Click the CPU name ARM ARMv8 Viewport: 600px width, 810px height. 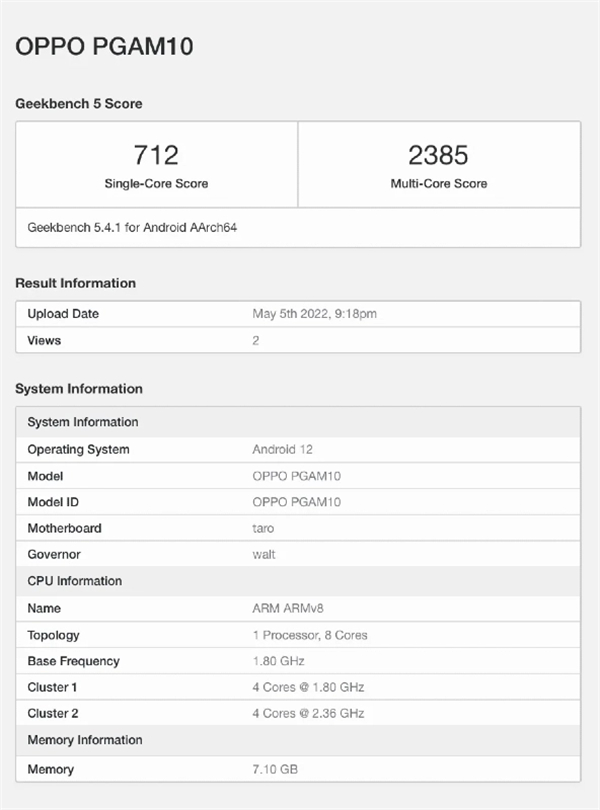[x=289, y=608]
